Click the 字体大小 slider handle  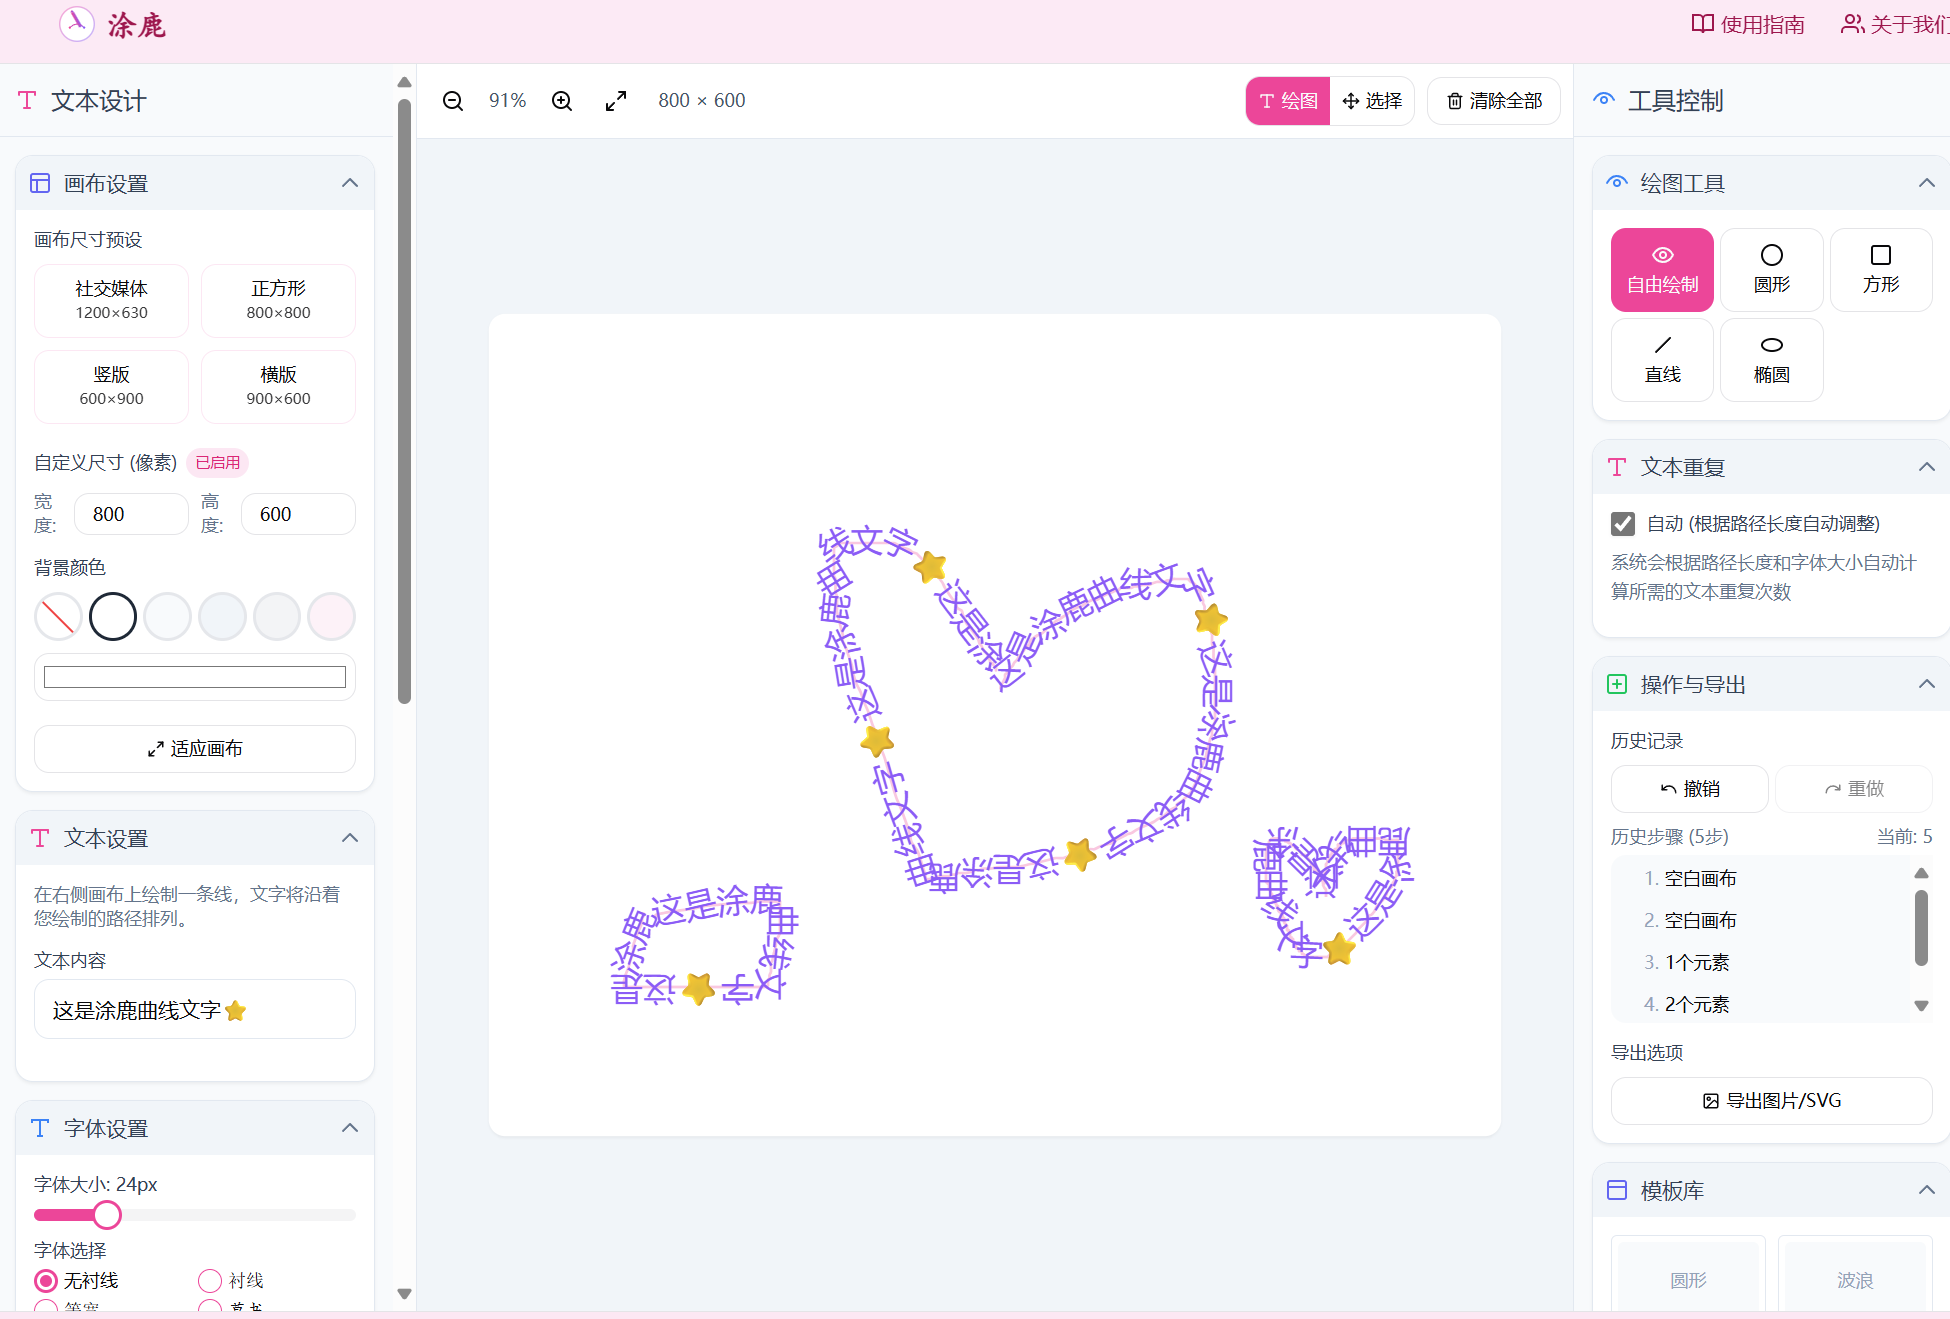(107, 1215)
